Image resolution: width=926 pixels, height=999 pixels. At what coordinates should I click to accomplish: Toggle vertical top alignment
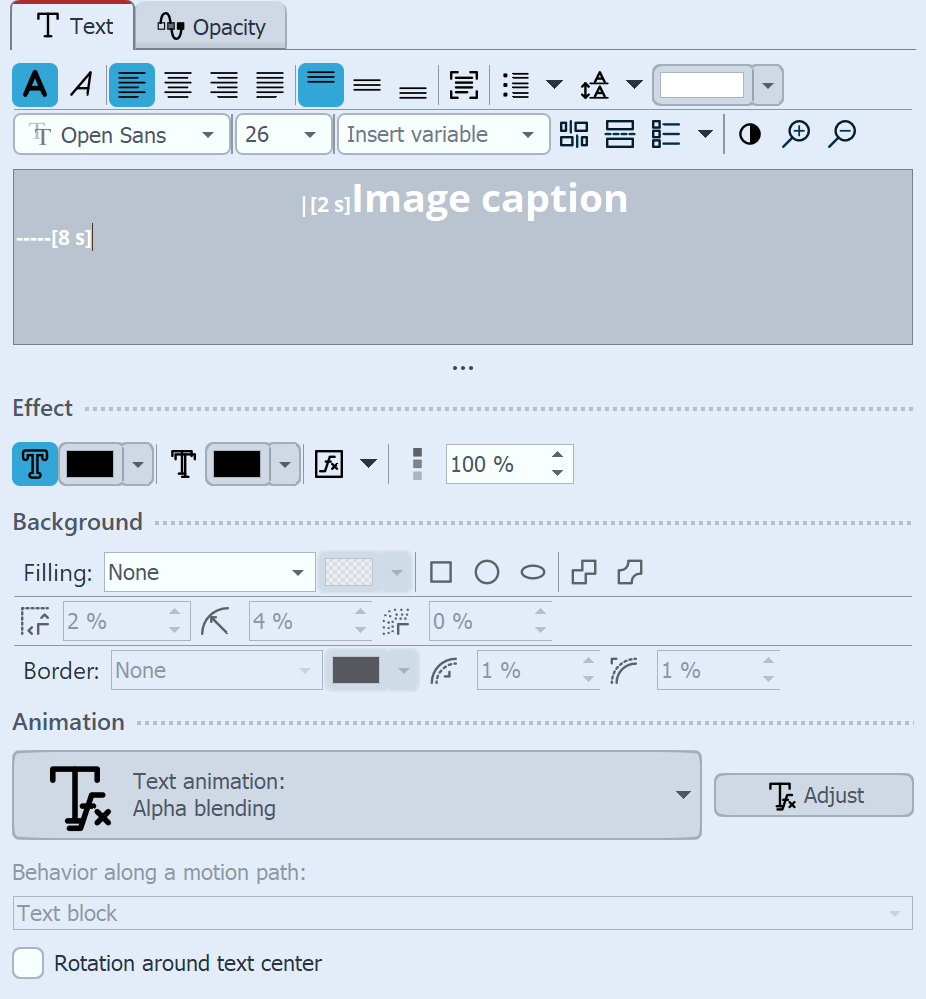(320, 85)
